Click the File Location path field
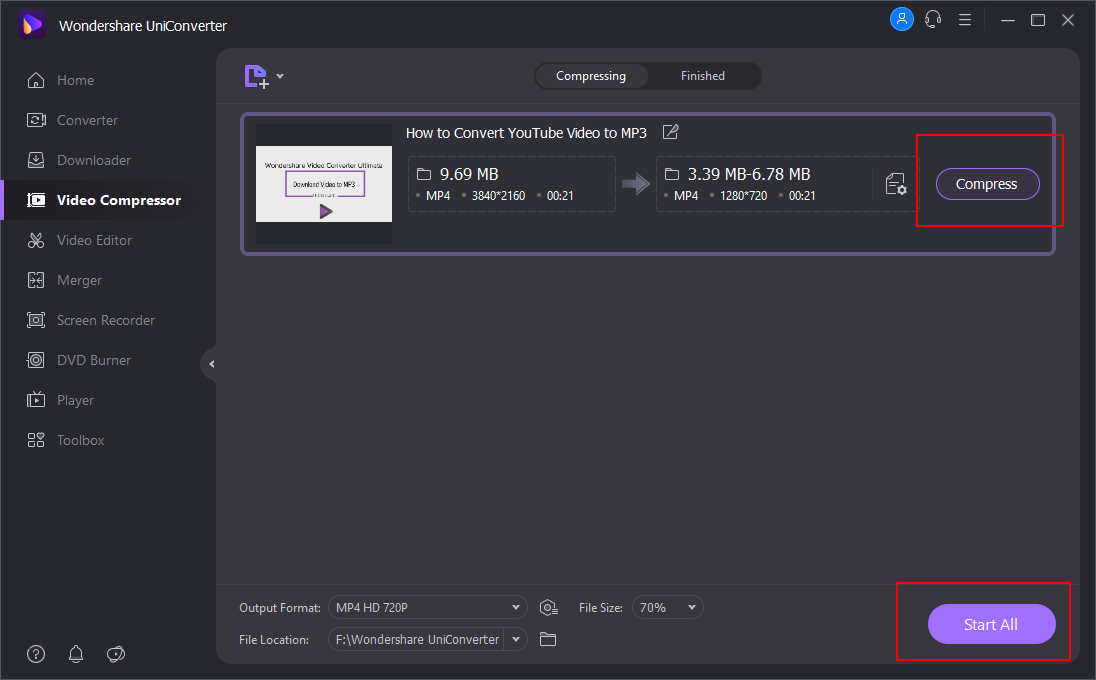1096x680 pixels. click(417, 639)
